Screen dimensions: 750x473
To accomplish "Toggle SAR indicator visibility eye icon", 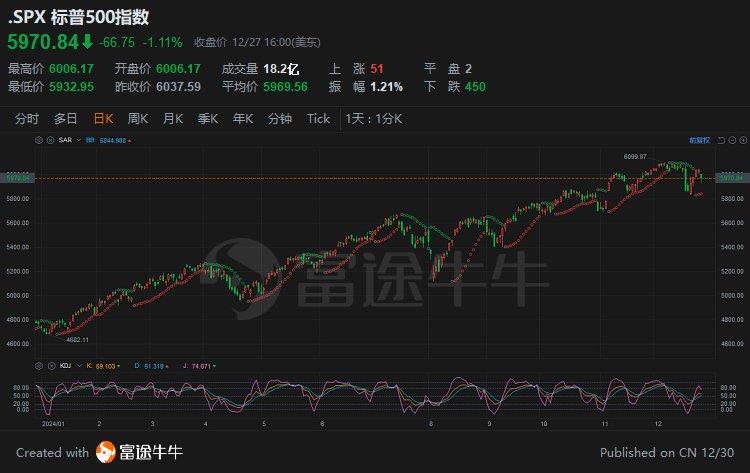I will point(51,141).
